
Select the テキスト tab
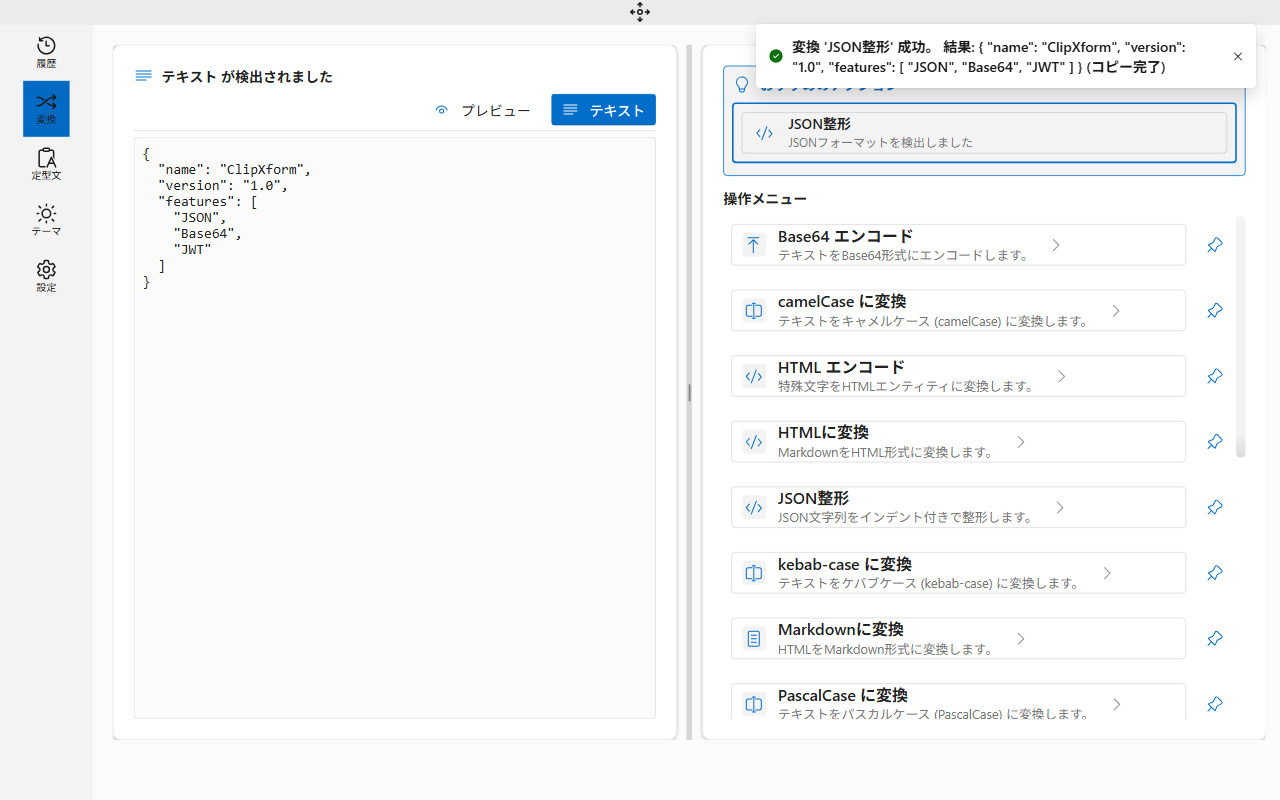[603, 109]
